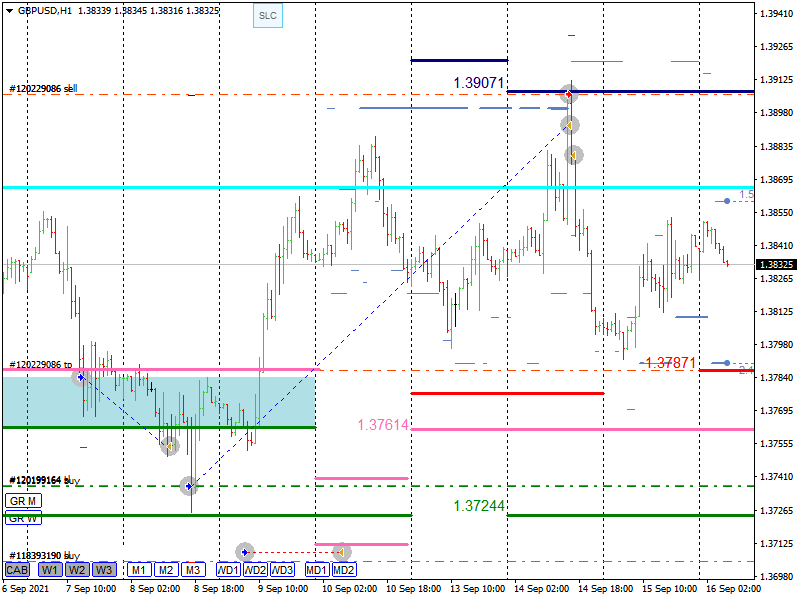Click the orange close arrow at the 8 Sep low
800x600 pixels.
171,446
